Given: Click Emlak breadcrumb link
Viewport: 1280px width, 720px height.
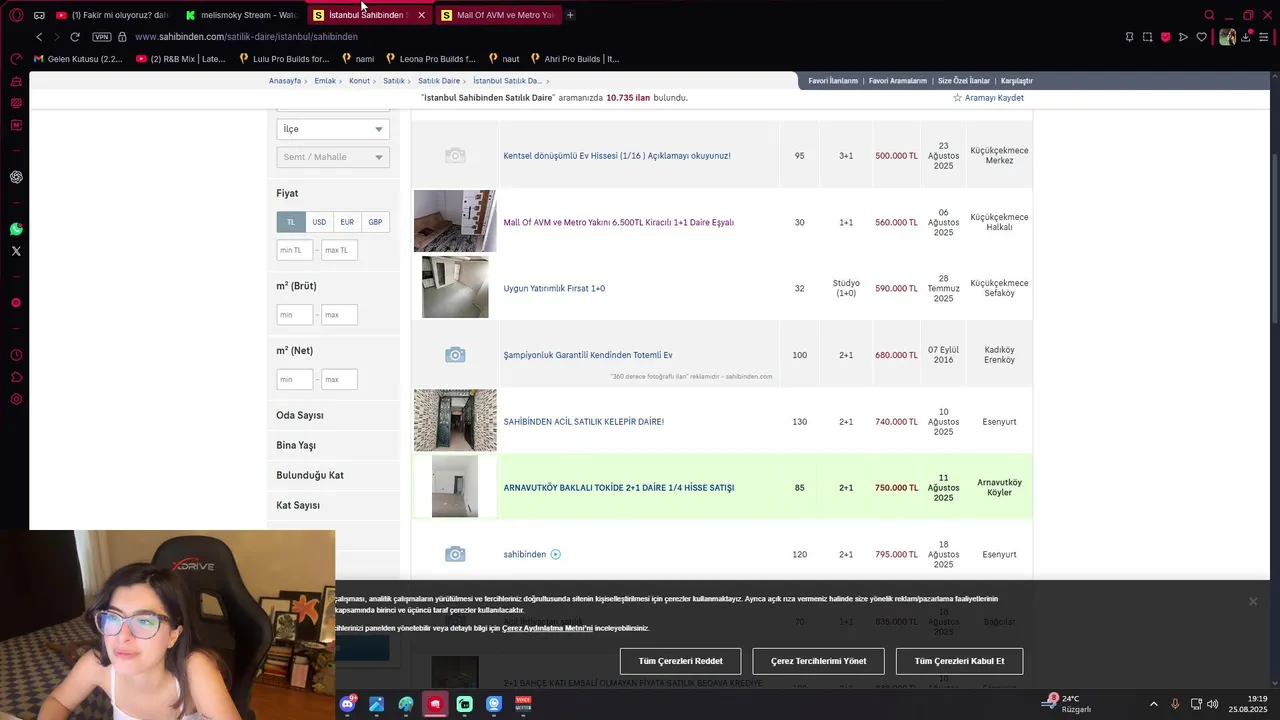Looking at the screenshot, I should click(325, 81).
